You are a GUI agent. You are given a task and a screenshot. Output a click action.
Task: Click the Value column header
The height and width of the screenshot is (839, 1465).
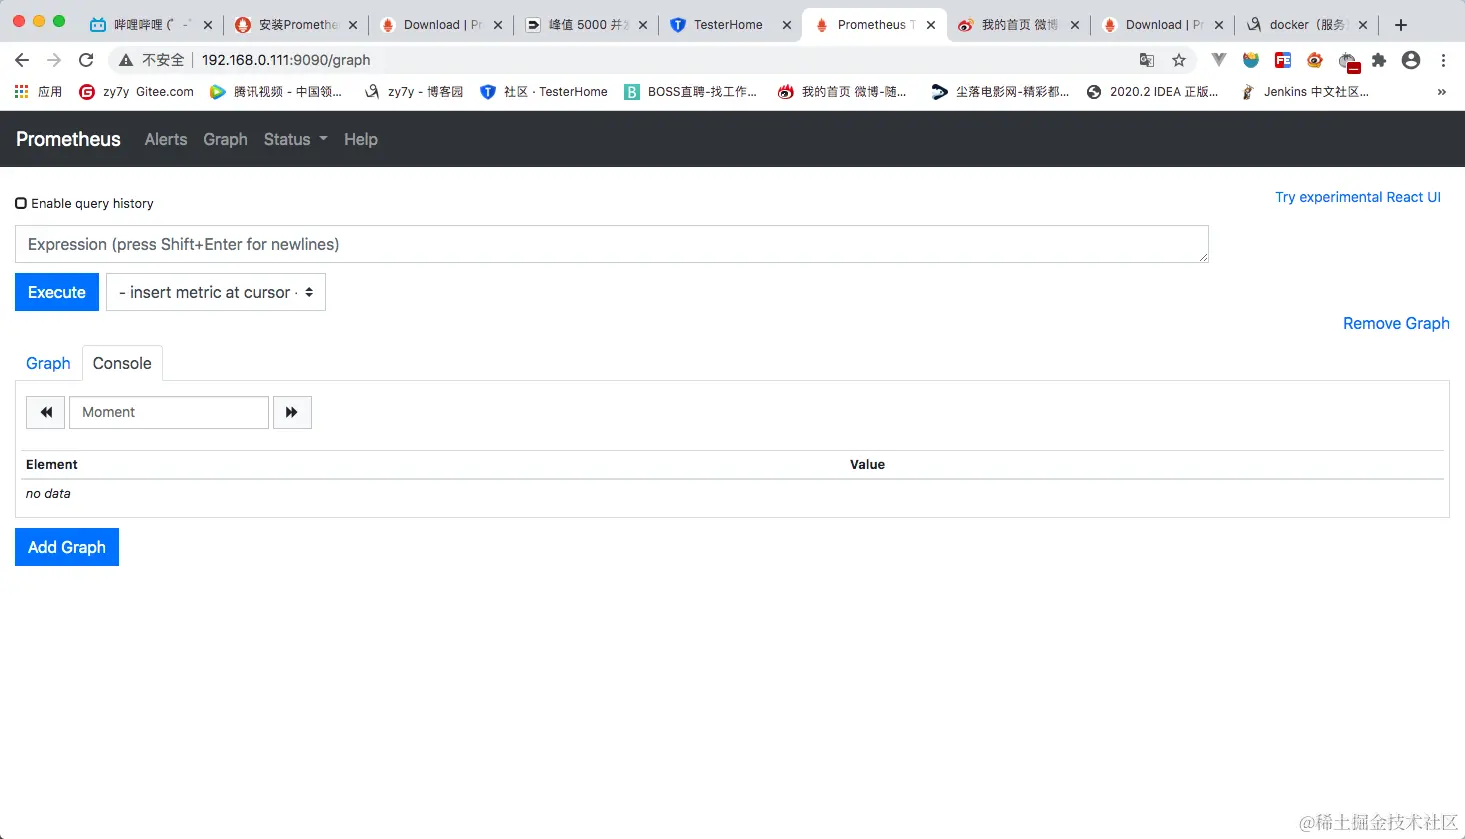coord(867,464)
